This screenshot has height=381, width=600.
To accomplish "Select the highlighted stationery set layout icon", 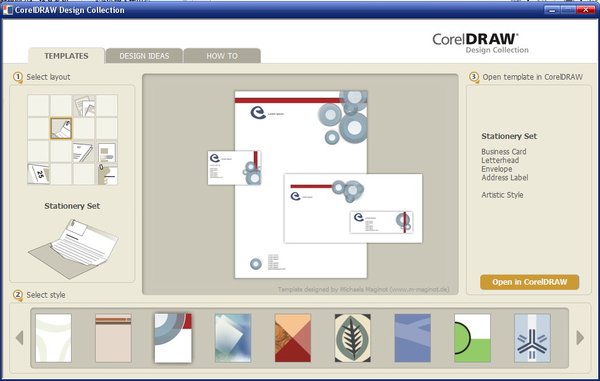I will pyautogui.click(x=61, y=128).
